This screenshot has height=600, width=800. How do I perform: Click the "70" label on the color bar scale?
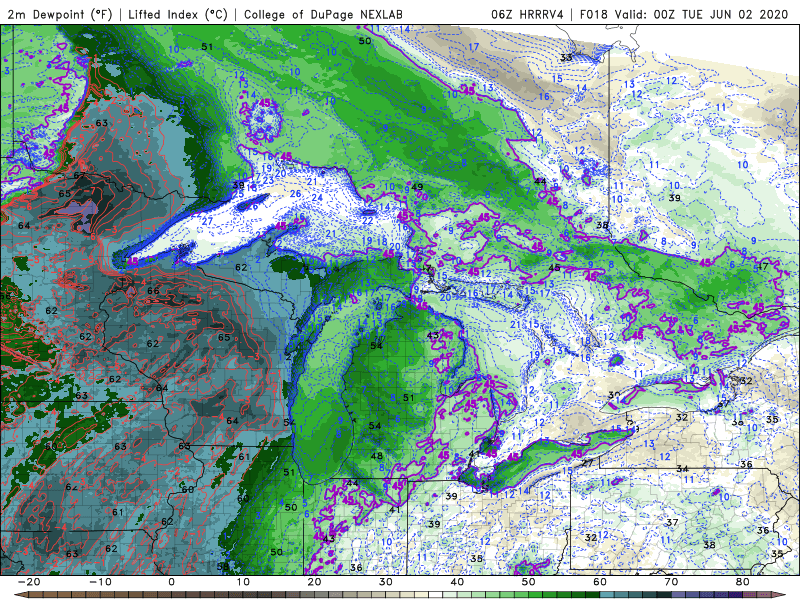(671, 582)
